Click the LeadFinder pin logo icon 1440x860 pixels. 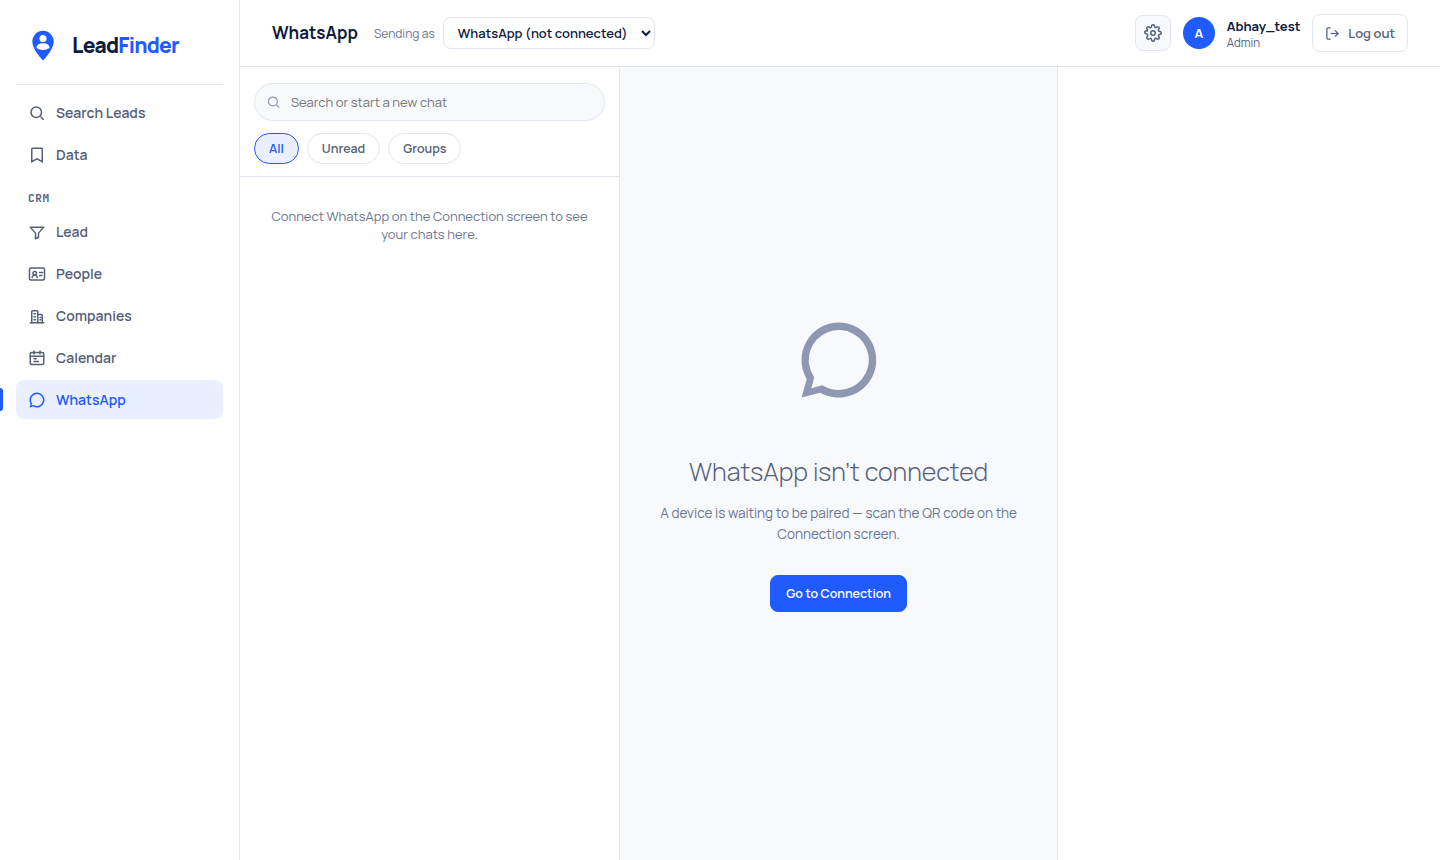(43, 45)
